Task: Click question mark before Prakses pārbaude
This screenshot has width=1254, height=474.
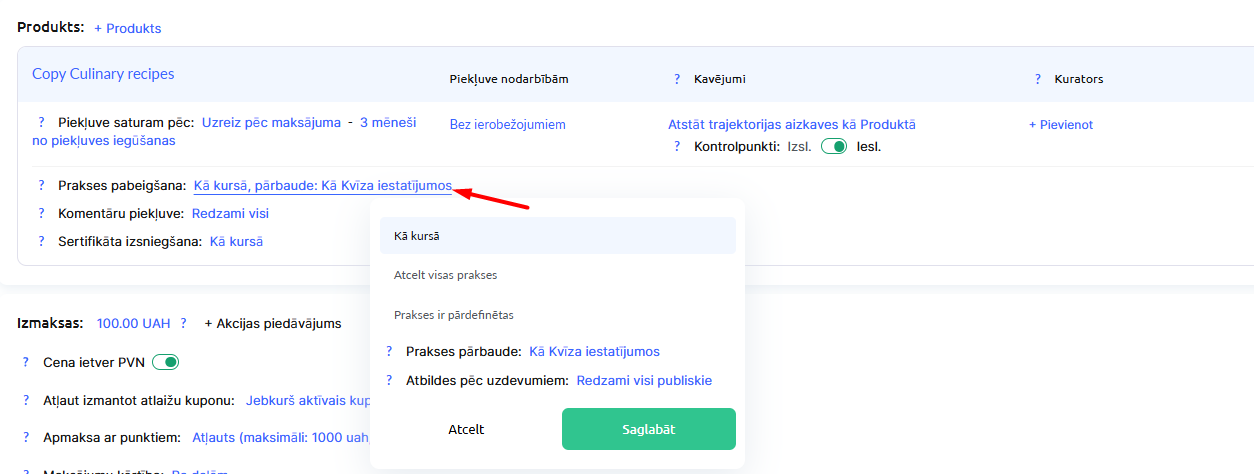Action: click(389, 351)
